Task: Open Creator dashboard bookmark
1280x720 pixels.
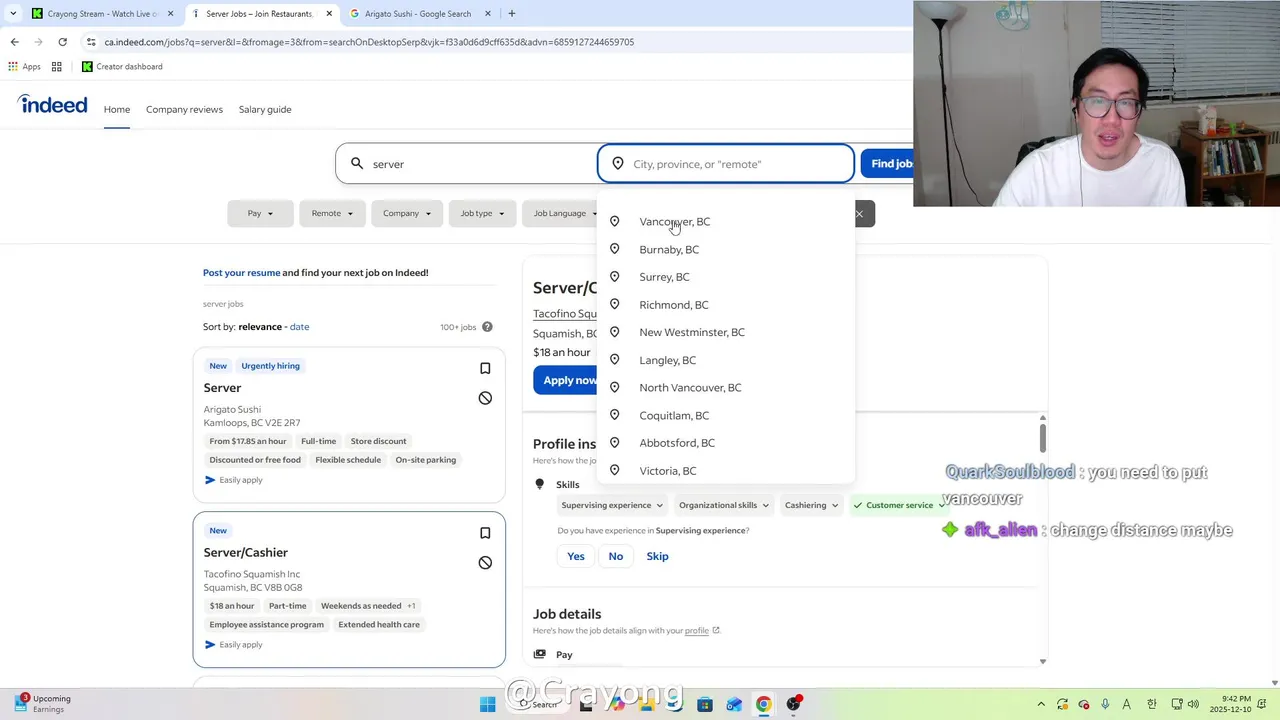Action: coord(122,67)
